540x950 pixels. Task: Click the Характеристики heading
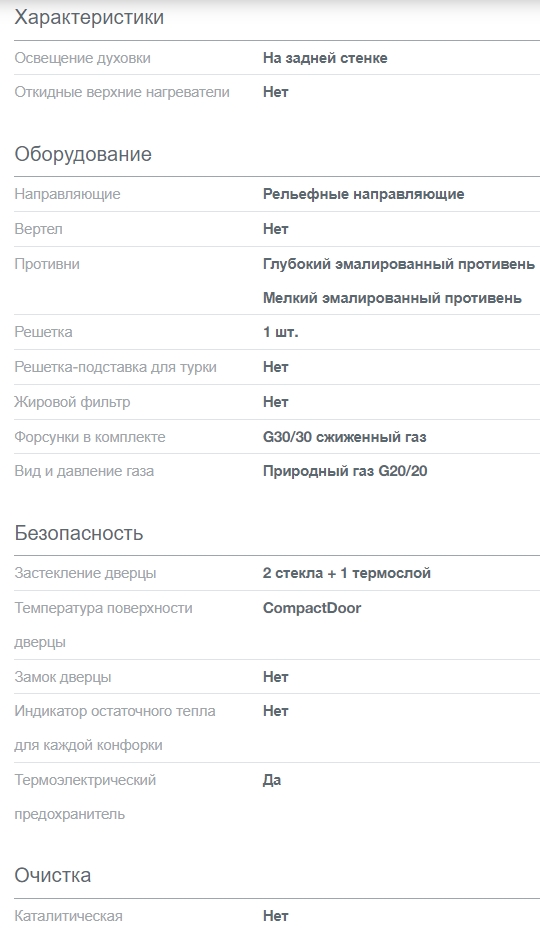[x=89, y=18]
